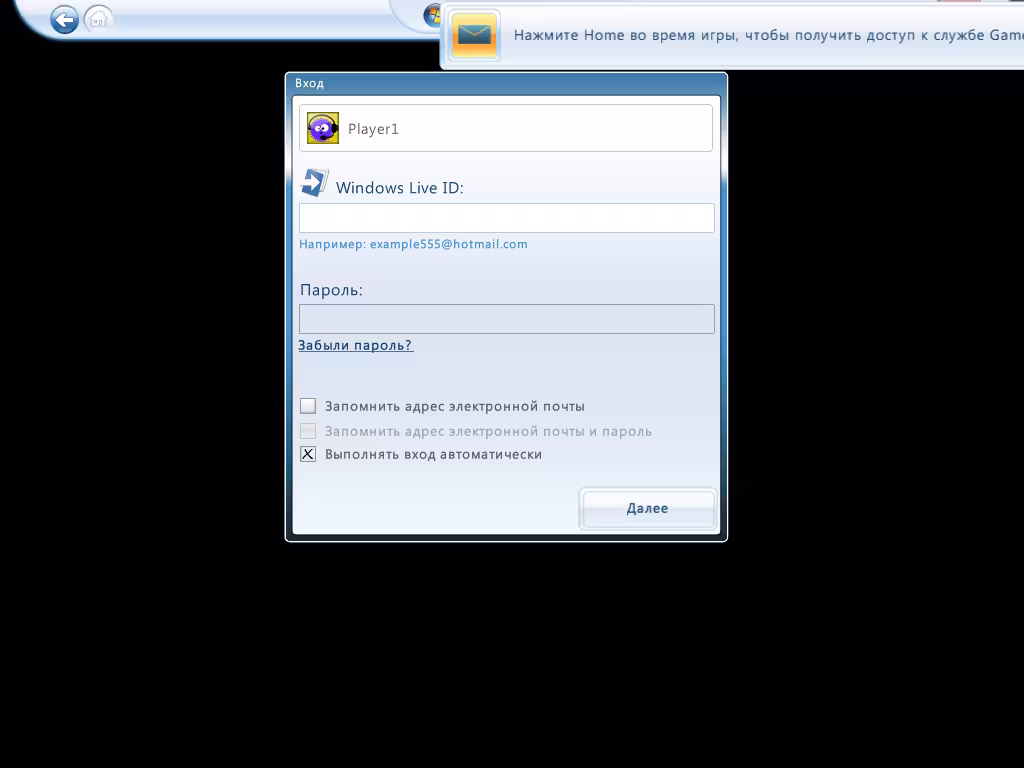Click the back arrow button

click(64, 19)
